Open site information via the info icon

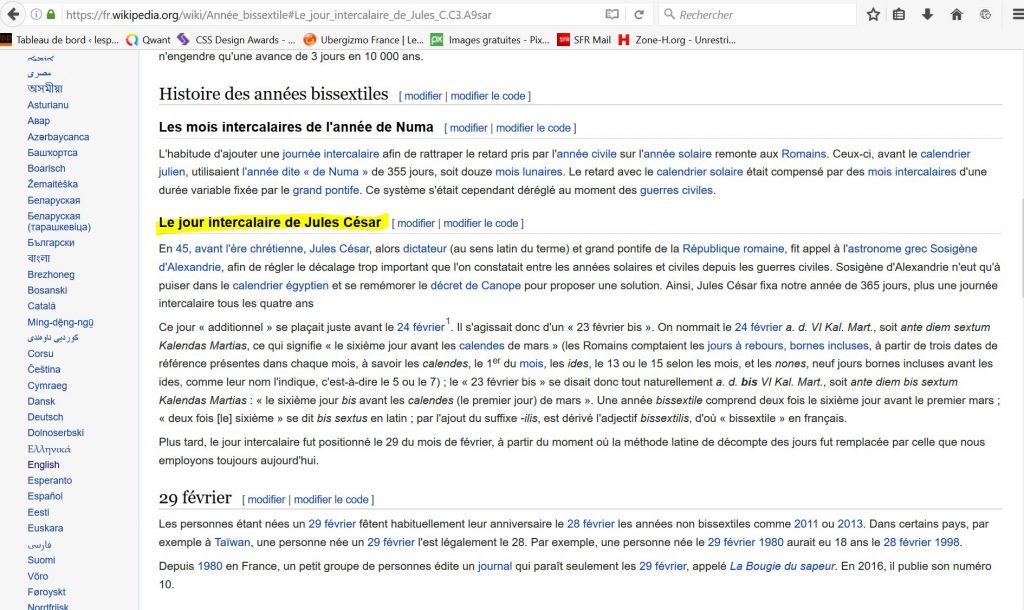coord(36,15)
